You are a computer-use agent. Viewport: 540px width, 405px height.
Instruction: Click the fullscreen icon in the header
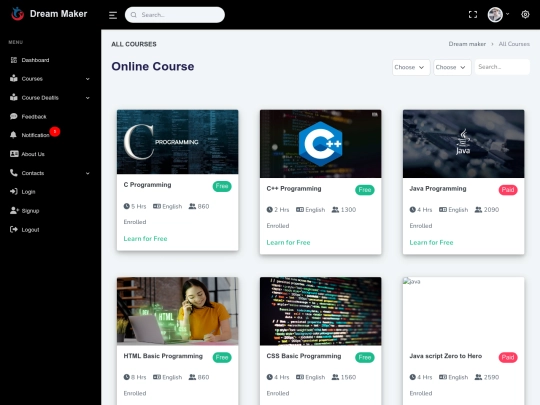point(473,14)
